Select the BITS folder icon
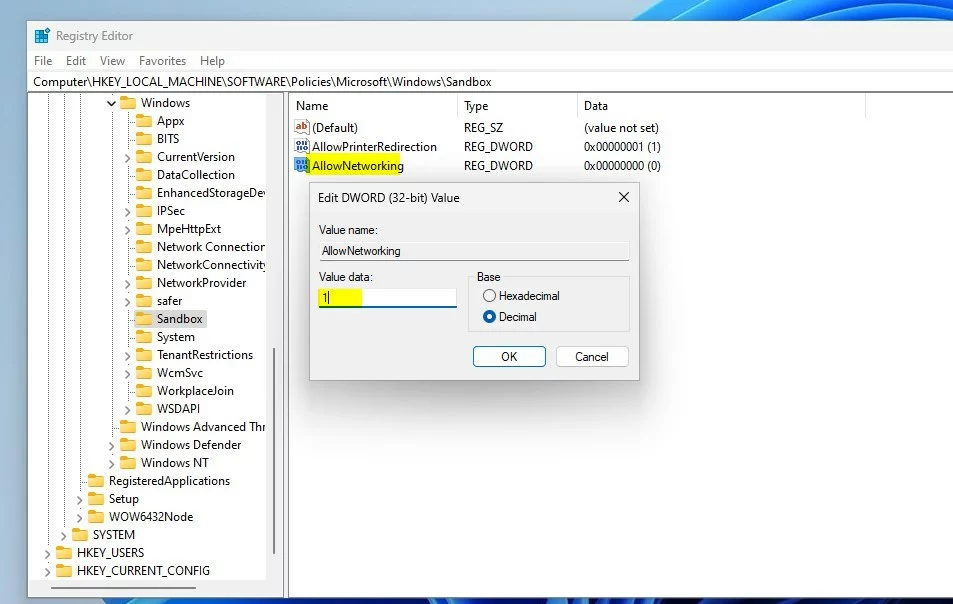This screenshot has height=604, width=953. coord(144,139)
